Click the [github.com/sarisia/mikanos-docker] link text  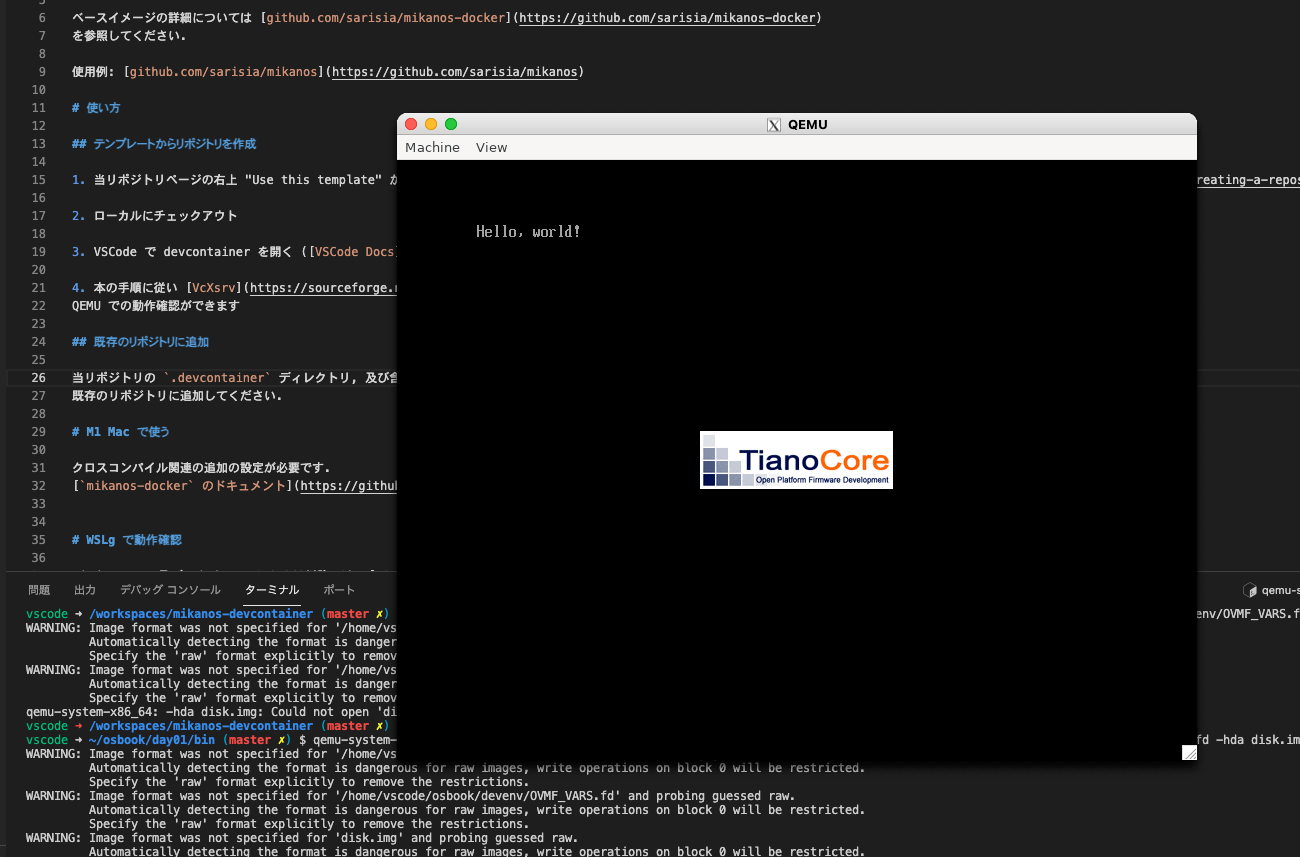(x=385, y=18)
